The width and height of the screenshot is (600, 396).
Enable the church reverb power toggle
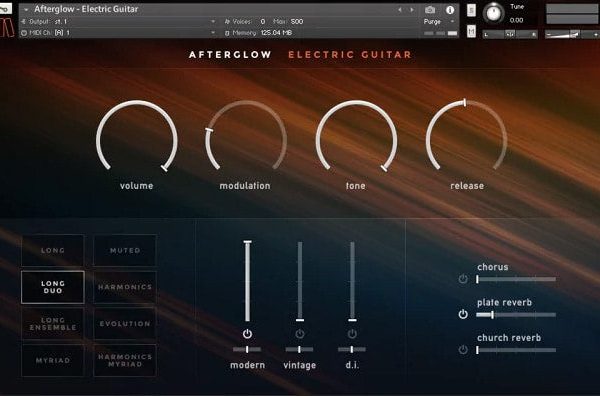point(463,349)
